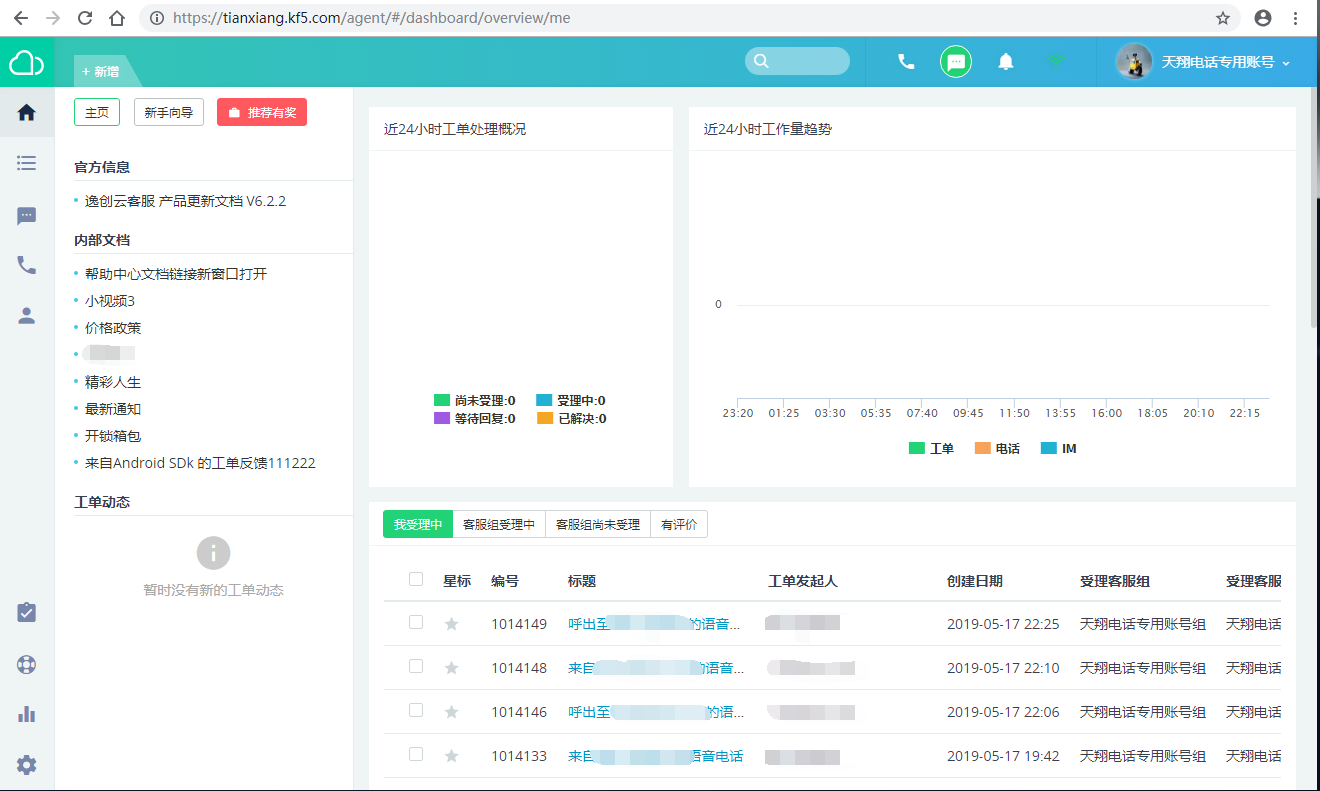Open the ticket list sidebar icon
This screenshot has width=1320, height=791.
click(x=27, y=163)
